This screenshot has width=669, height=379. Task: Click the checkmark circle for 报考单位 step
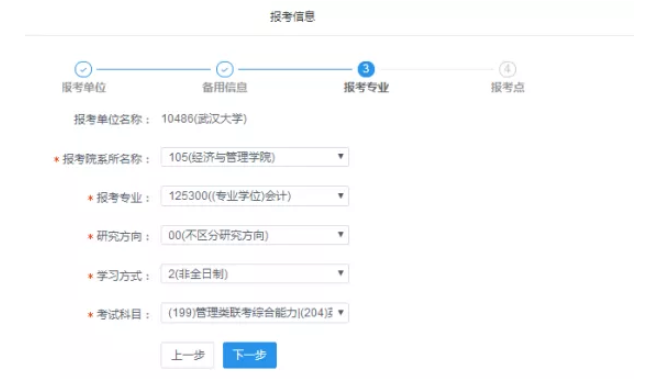(83, 69)
